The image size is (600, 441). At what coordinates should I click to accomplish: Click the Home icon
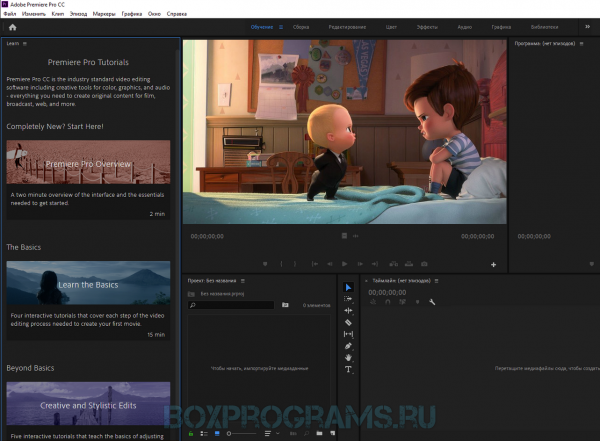(13, 27)
